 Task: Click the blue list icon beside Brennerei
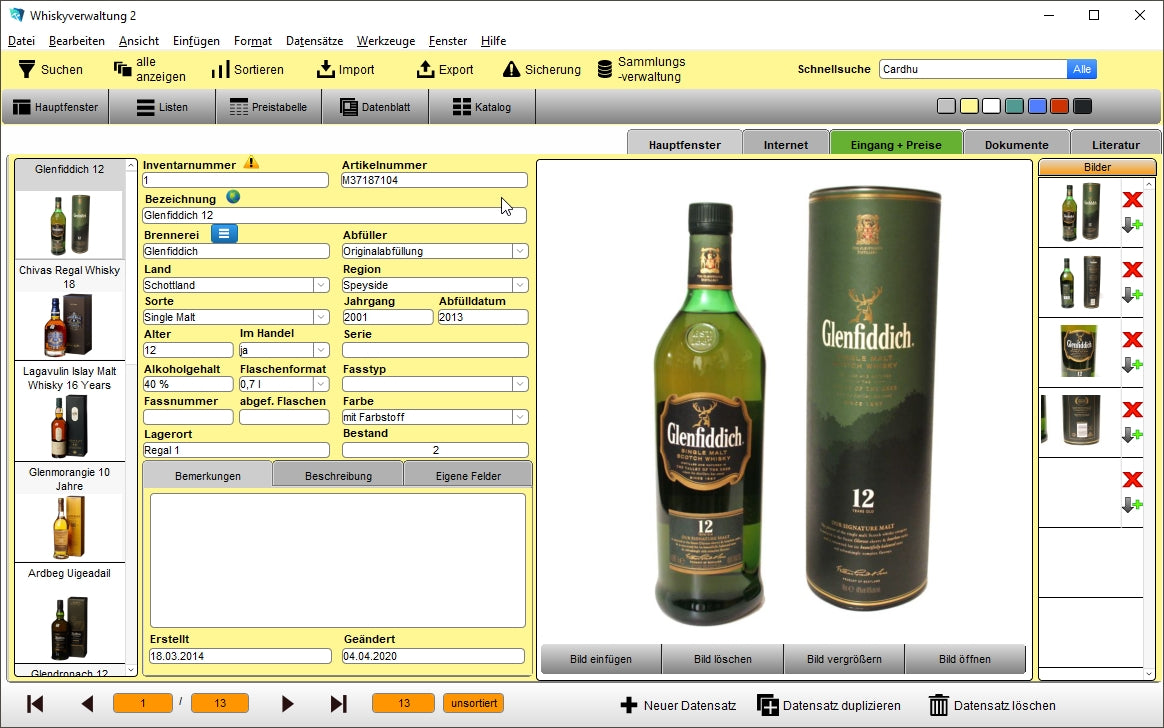point(224,234)
